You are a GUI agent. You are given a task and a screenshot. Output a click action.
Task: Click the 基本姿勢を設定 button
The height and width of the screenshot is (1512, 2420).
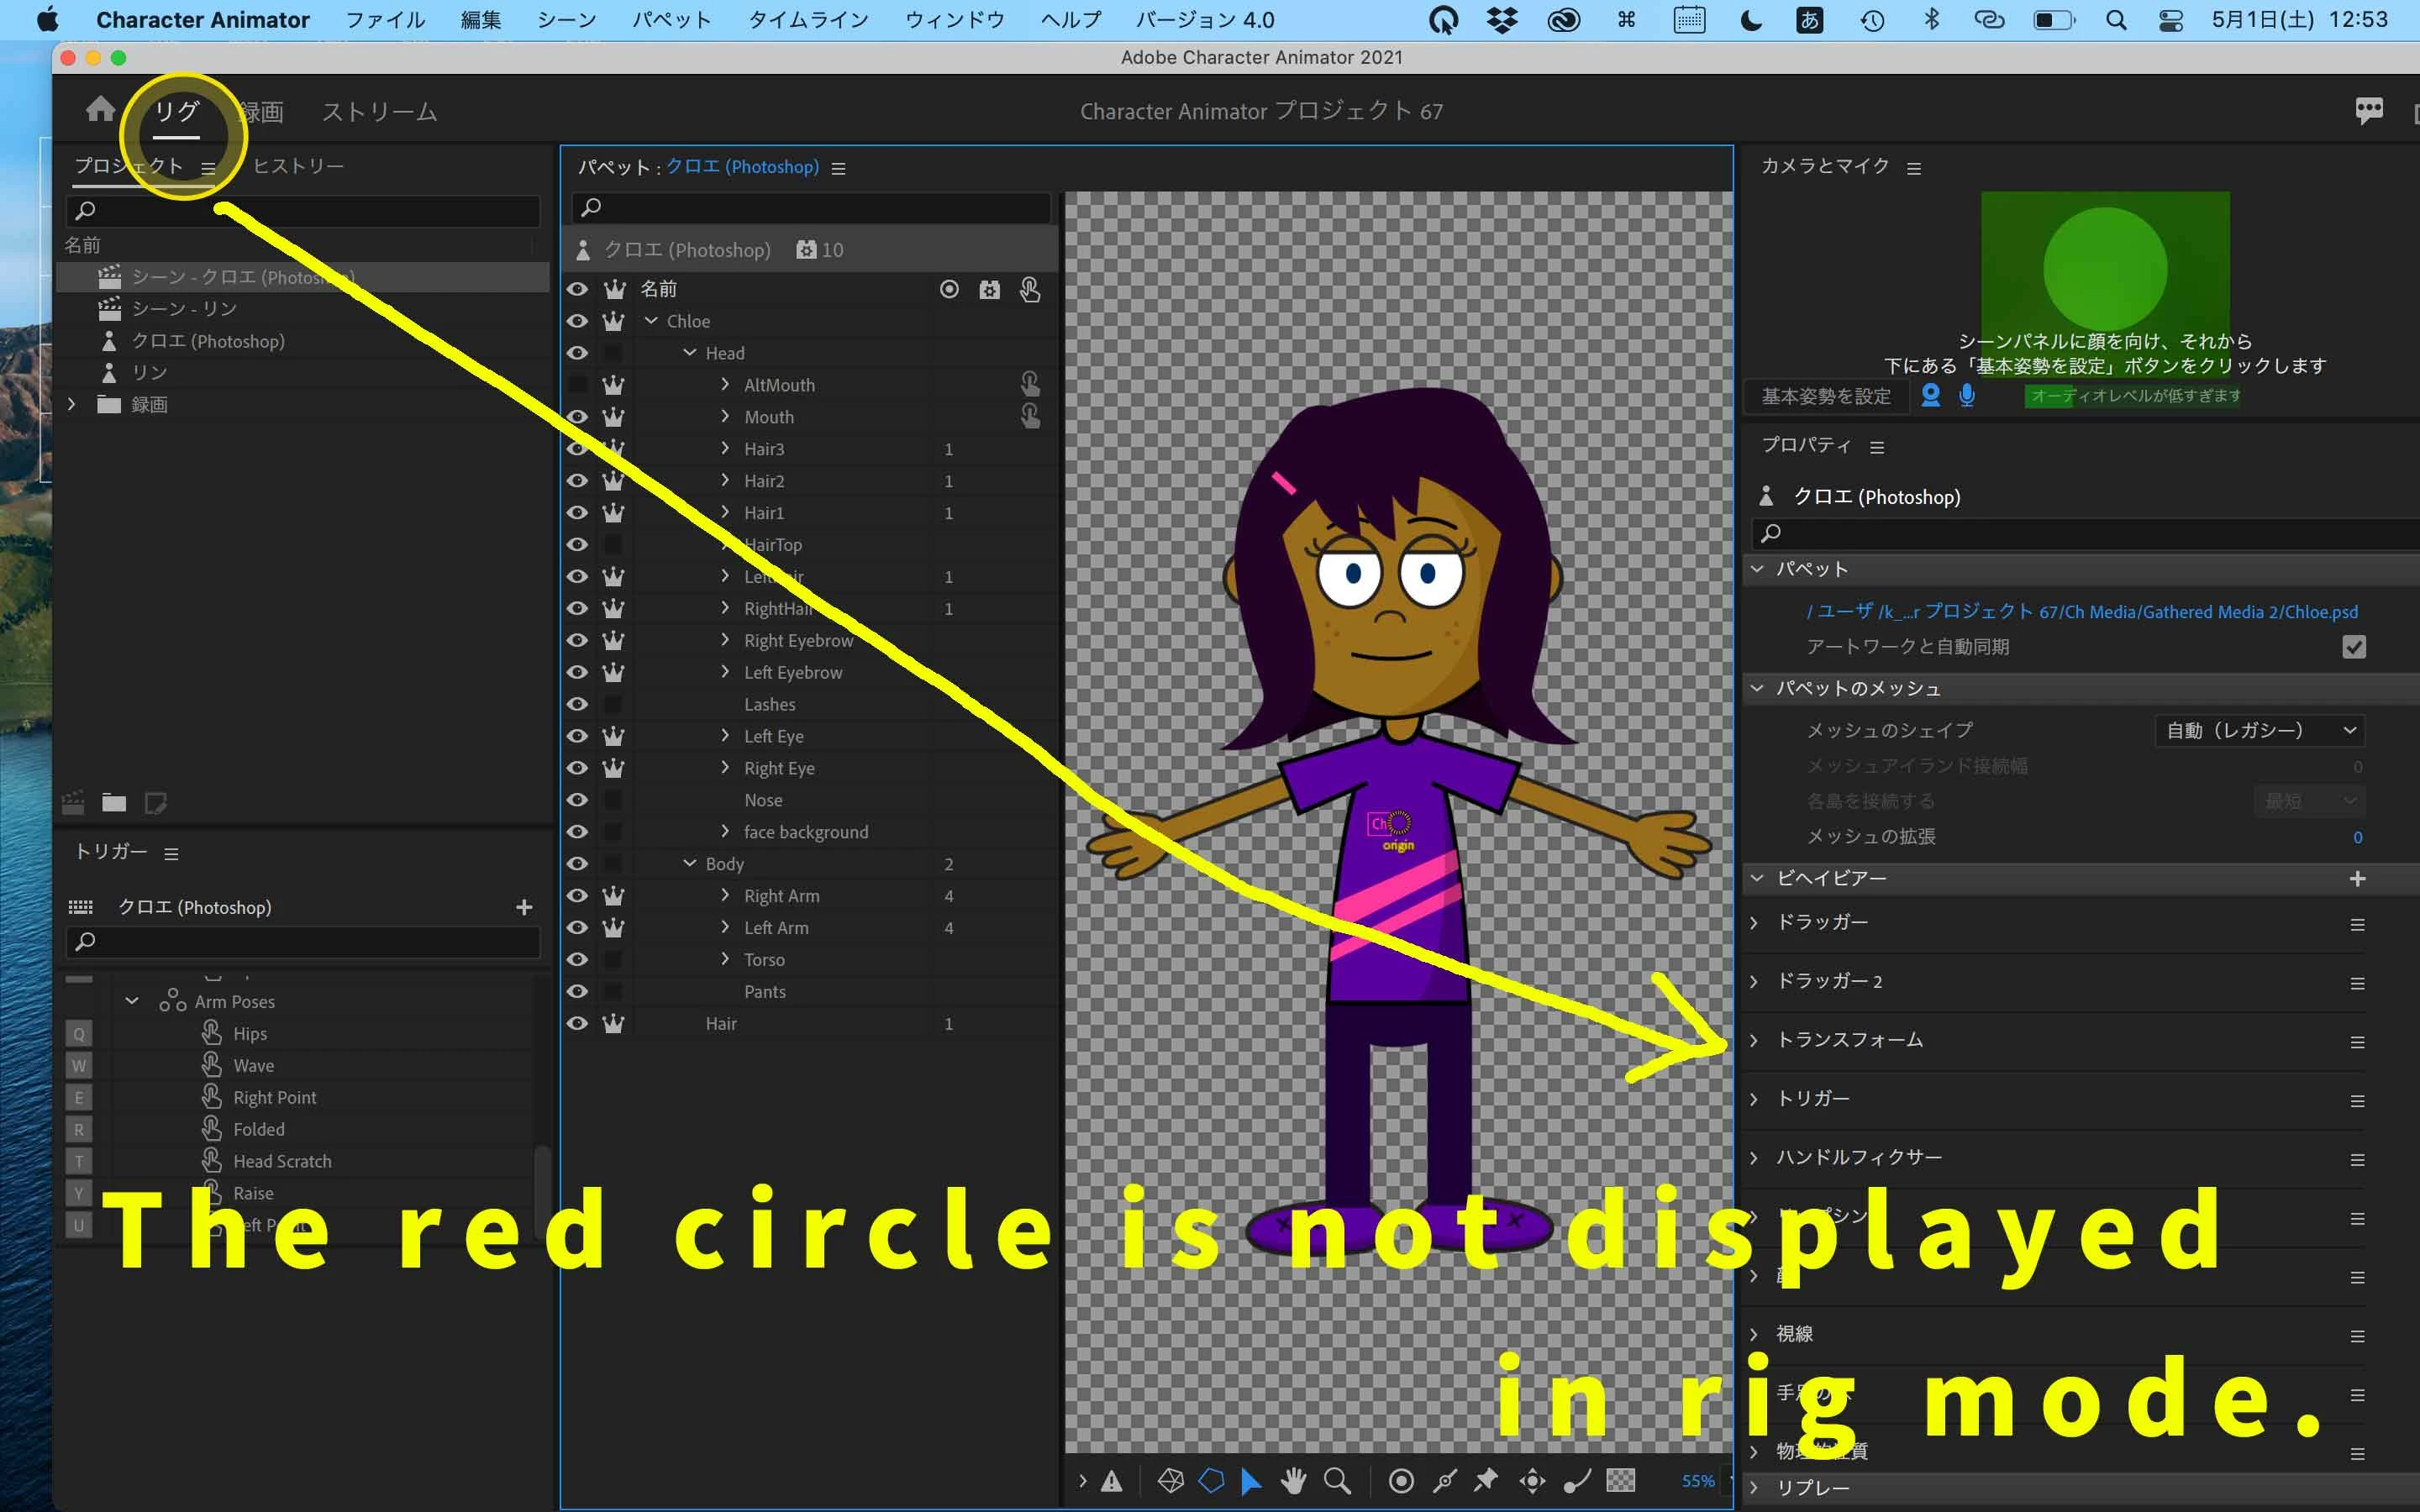click(x=1825, y=396)
